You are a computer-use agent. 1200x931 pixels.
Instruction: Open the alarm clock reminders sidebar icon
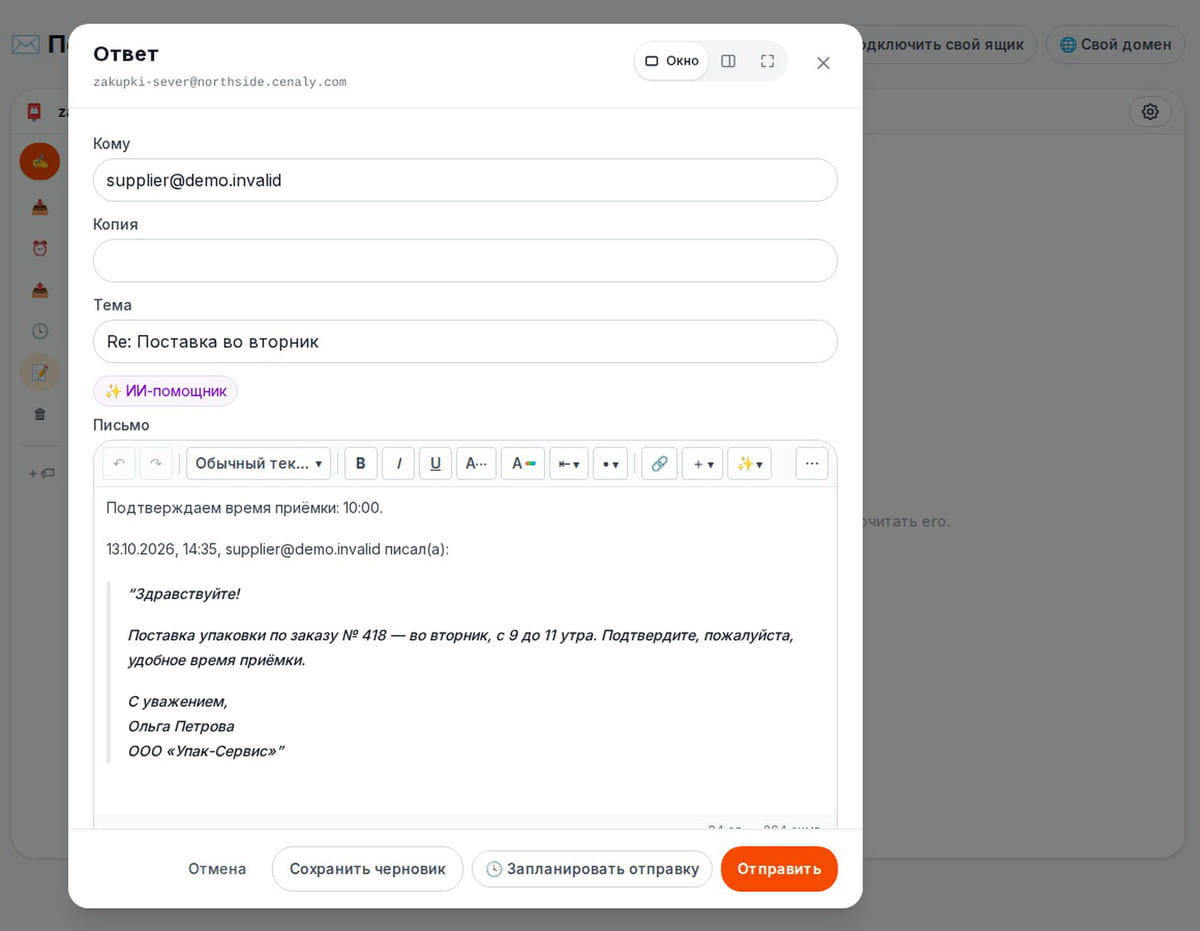(x=40, y=248)
